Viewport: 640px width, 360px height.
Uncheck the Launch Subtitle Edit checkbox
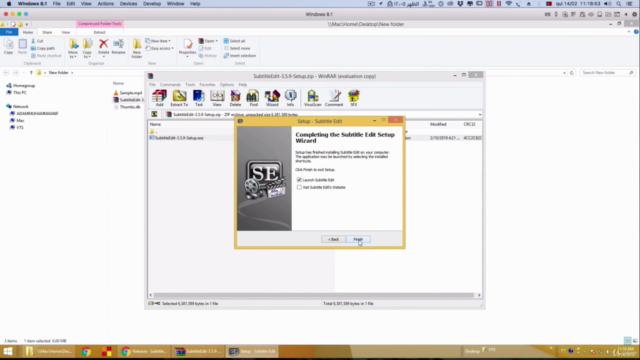[299, 180]
